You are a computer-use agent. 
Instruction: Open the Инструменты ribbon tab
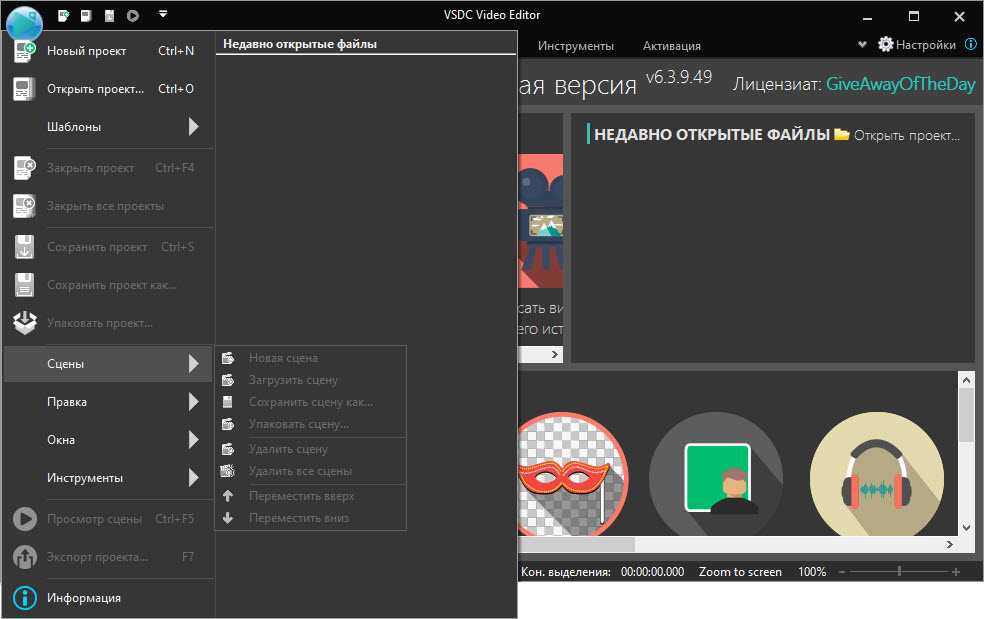(575, 46)
